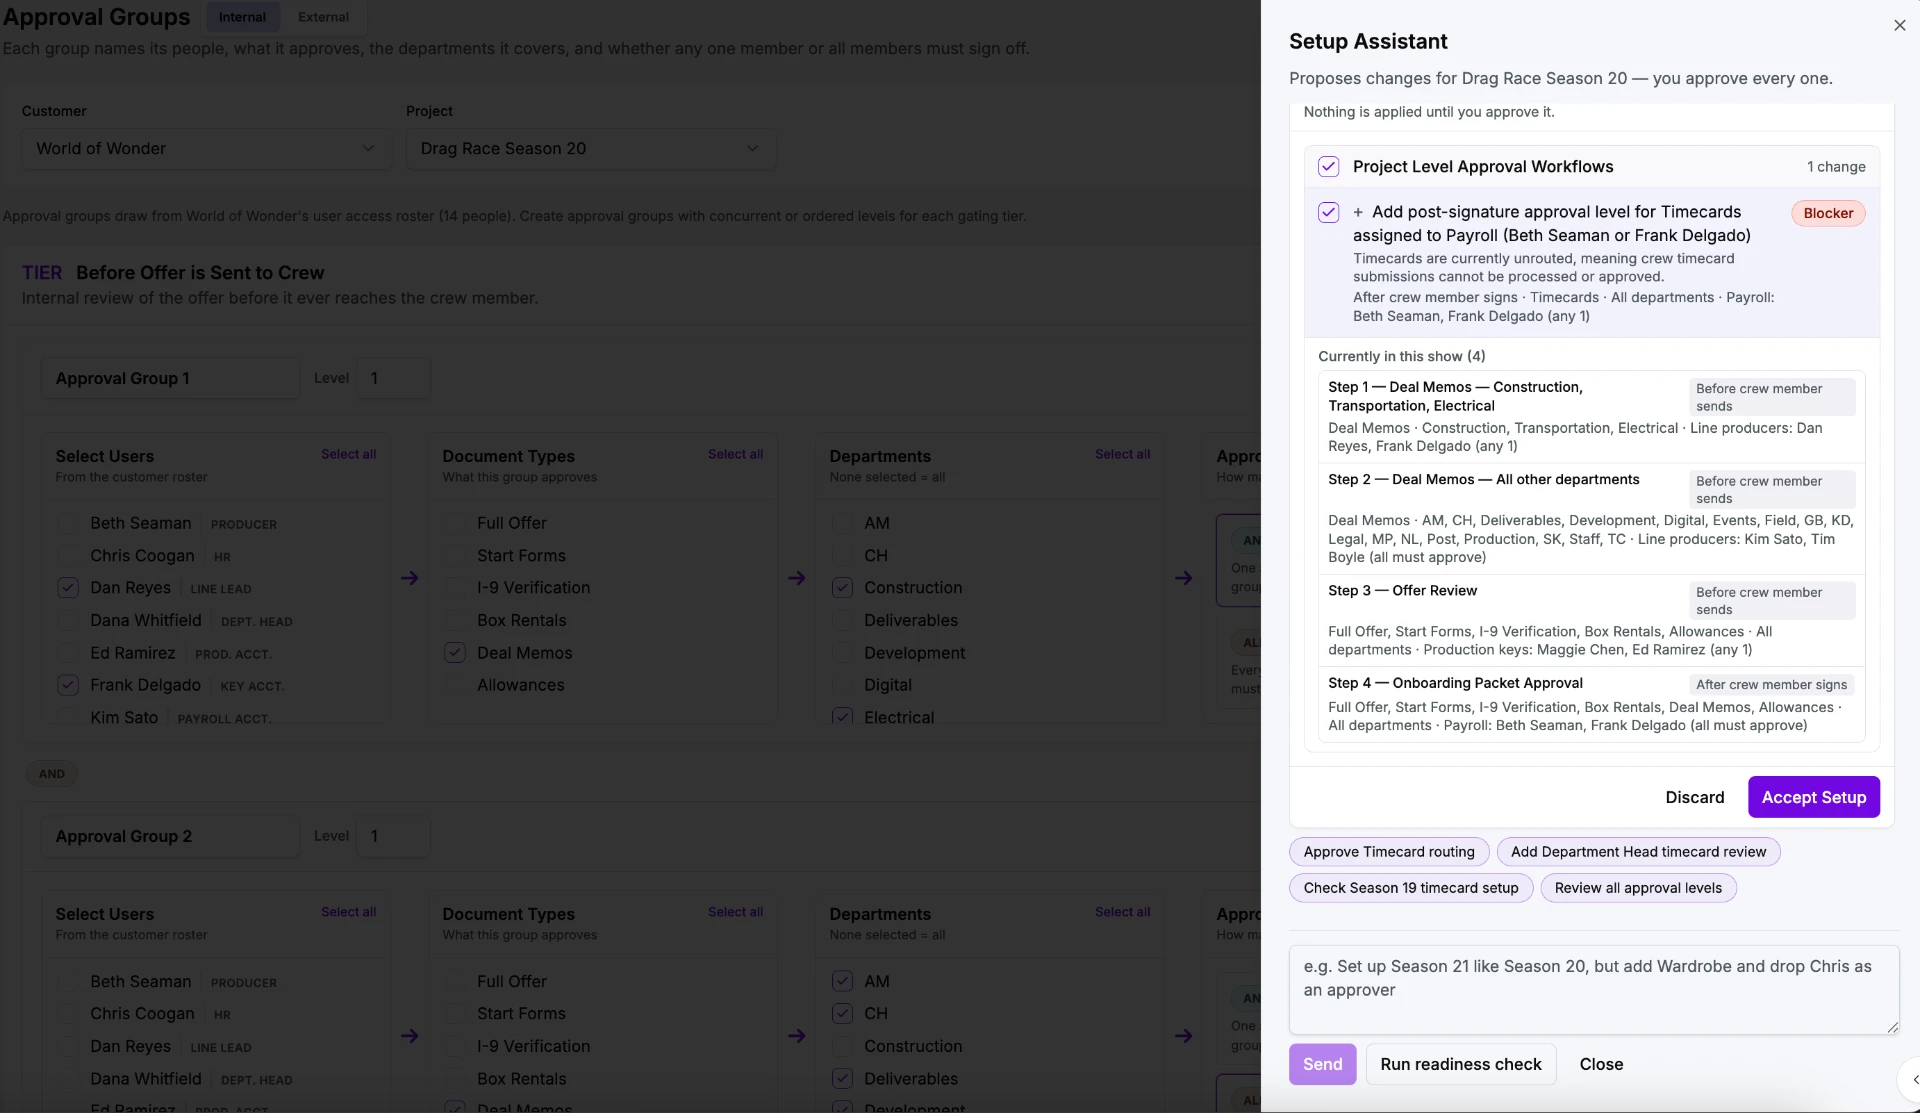Uncheck Construction department in Group 1
The height and width of the screenshot is (1113, 1920).
pyautogui.click(x=842, y=588)
